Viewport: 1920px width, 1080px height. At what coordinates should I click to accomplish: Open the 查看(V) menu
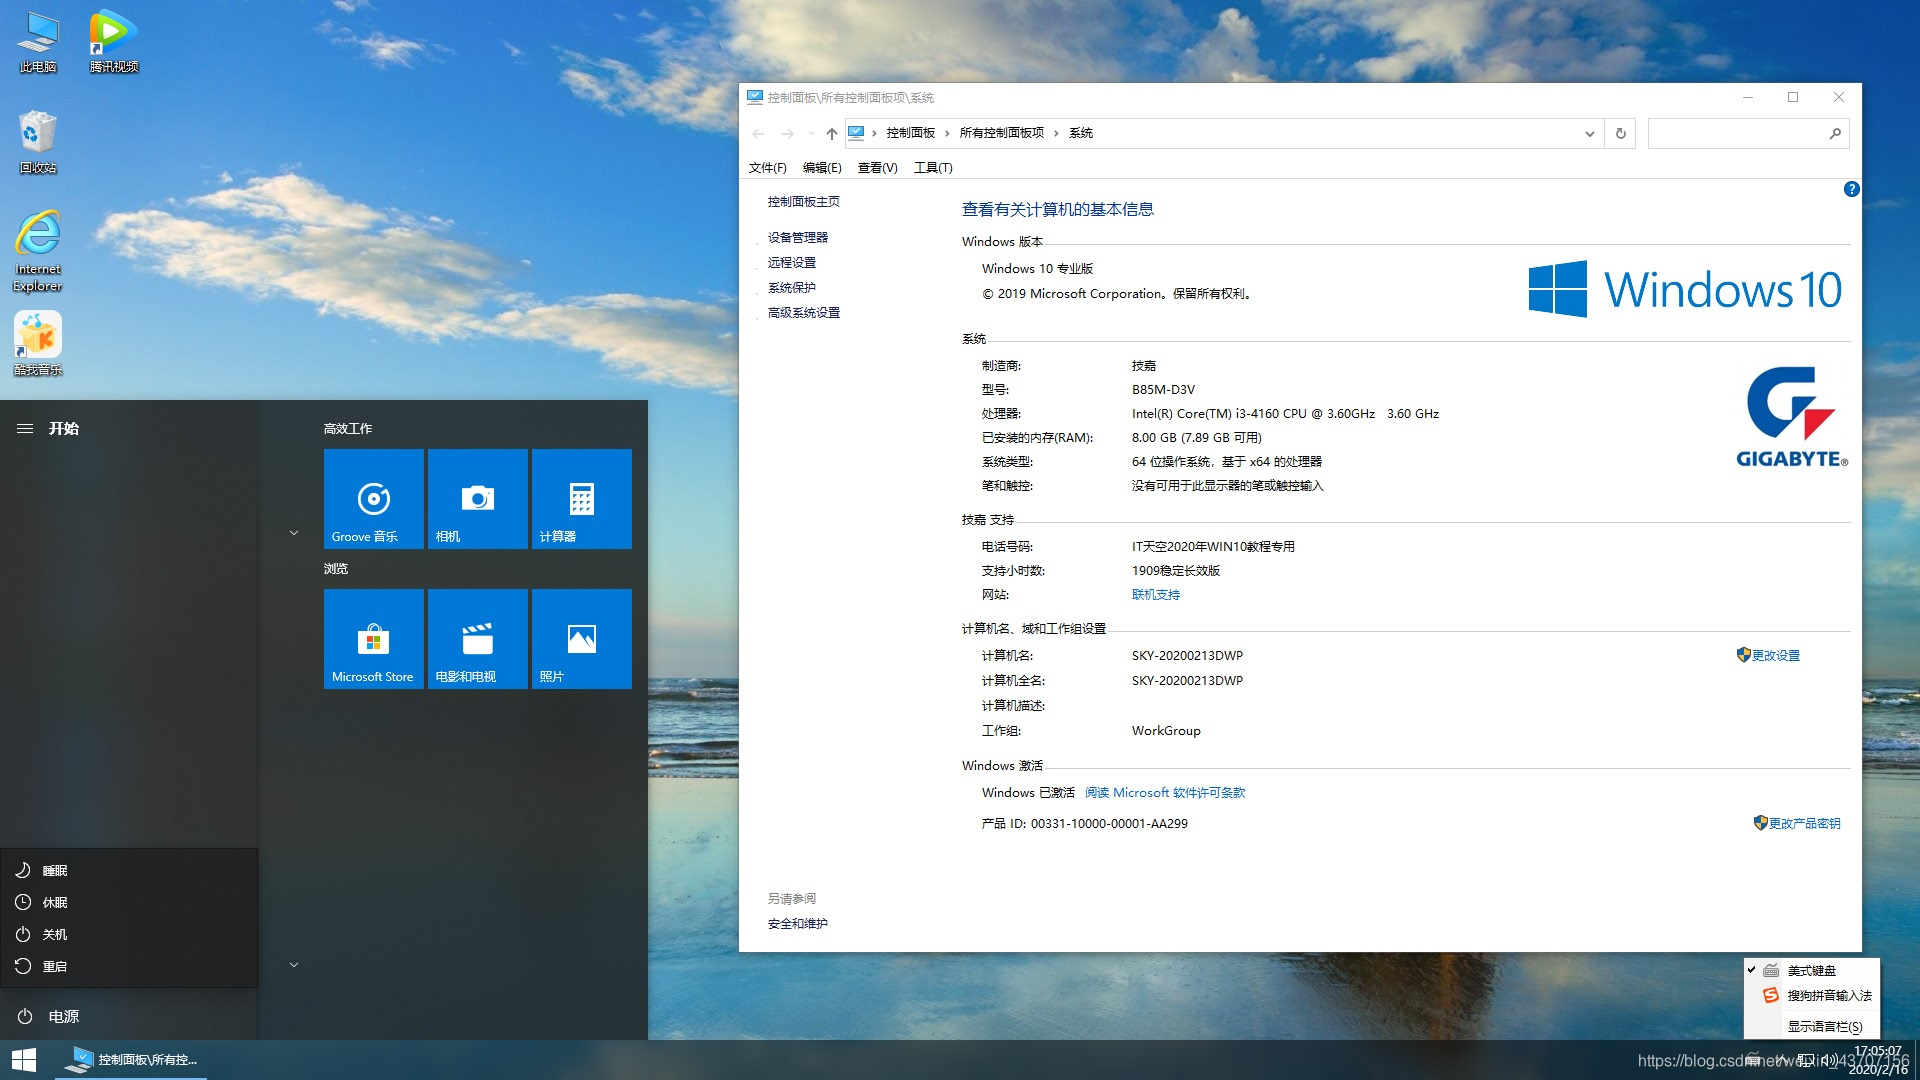tap(877, 167)
